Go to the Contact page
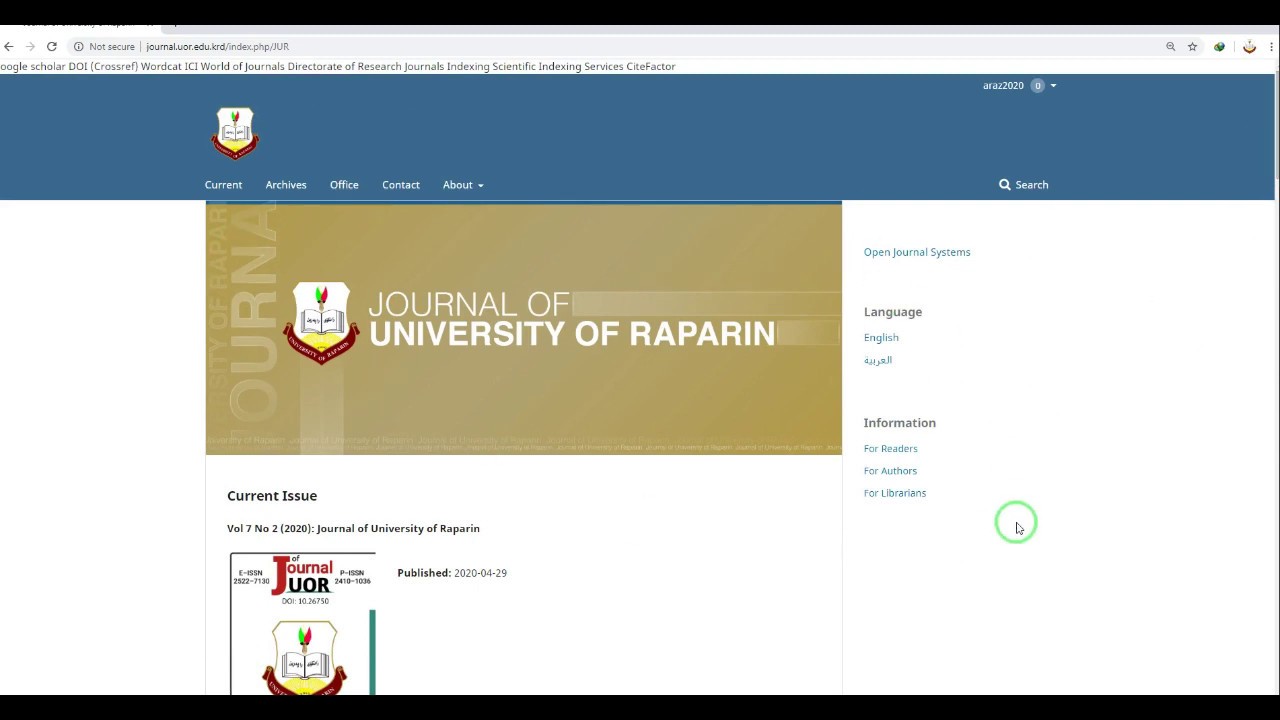This screenshot has width=1280, height=720. [401, 185]
